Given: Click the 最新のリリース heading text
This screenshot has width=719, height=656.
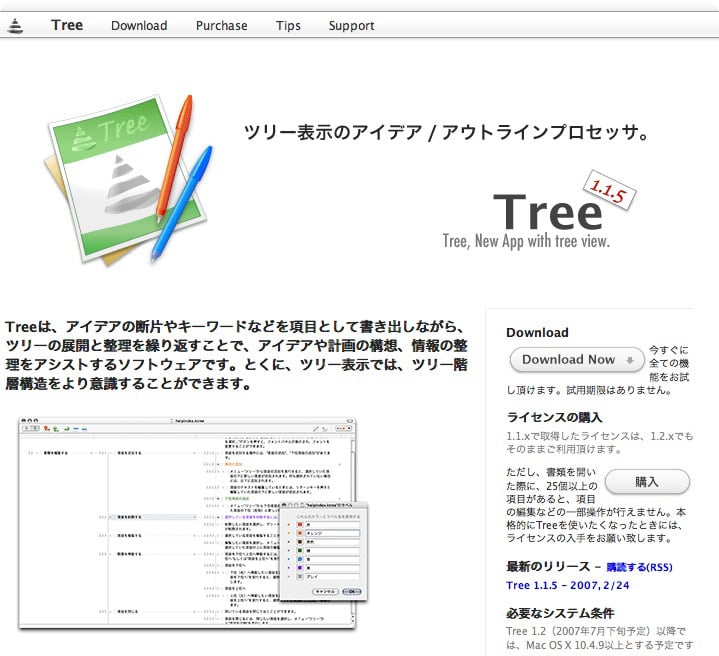Looking at the screenshot, I should 548,567.
